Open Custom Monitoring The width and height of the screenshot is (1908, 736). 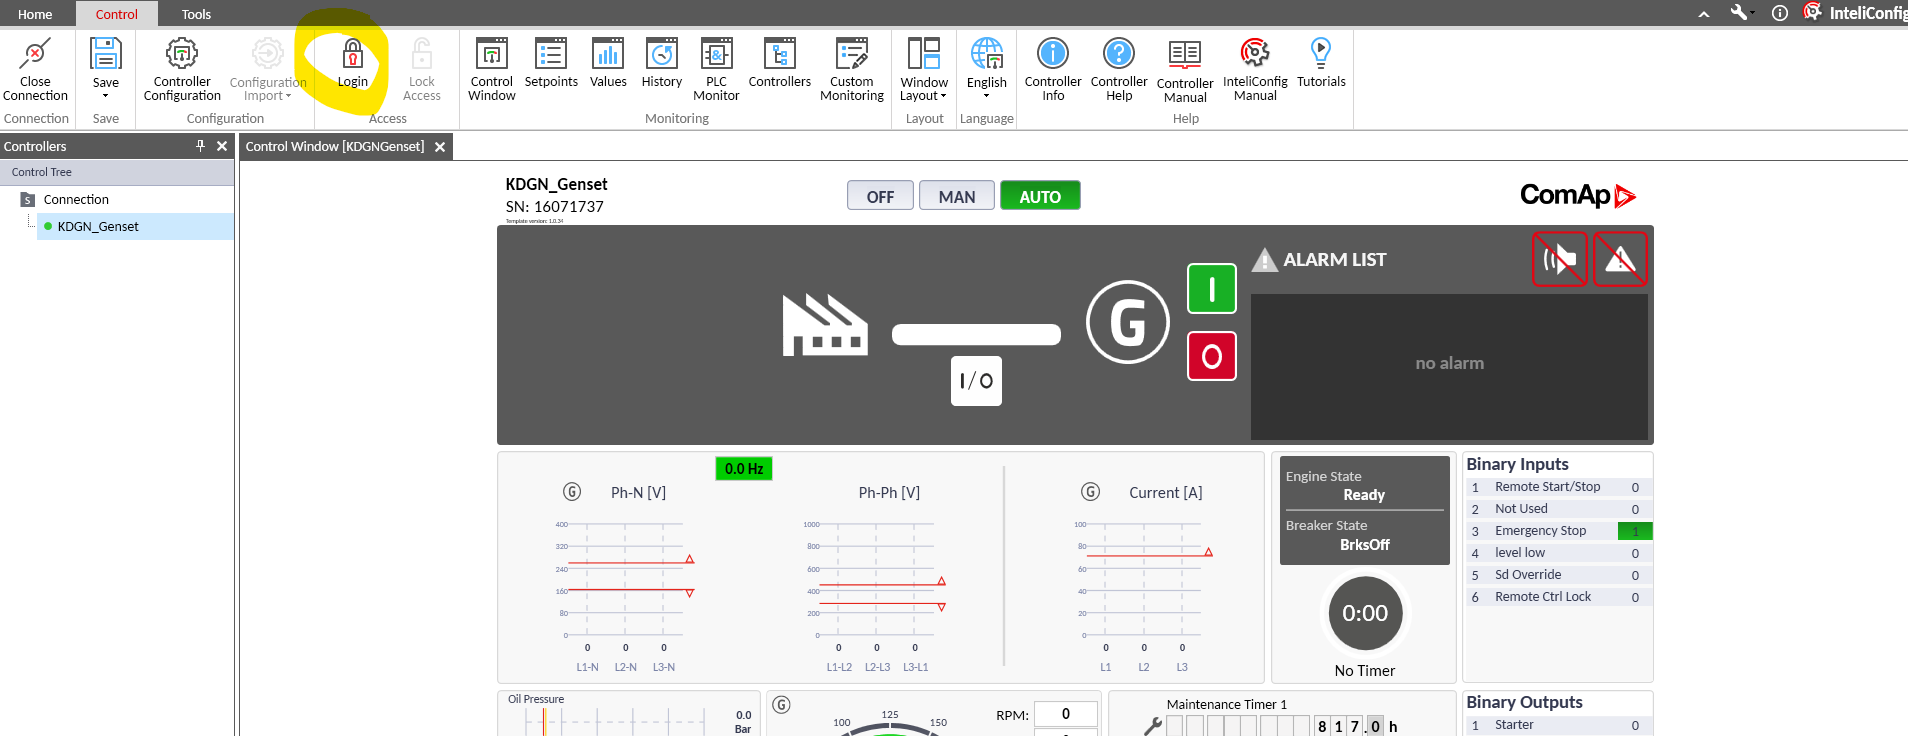click(x=852, y=69)
